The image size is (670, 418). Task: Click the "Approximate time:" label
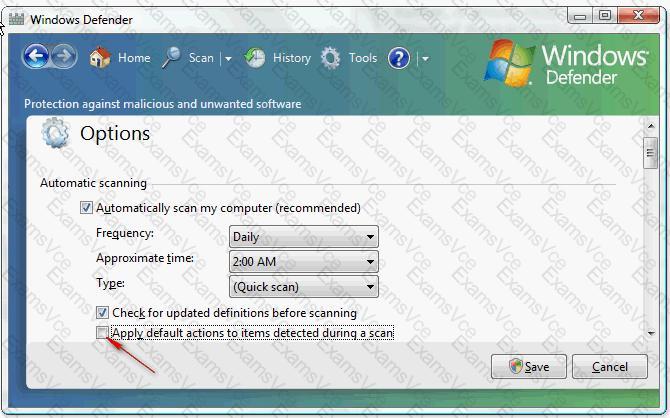(x=145, y=258)
